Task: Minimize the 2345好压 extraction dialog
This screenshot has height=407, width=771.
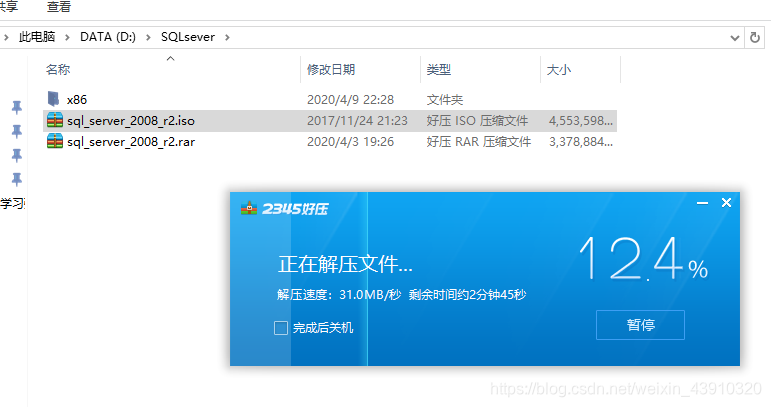Action: click(x=702, y=203)
